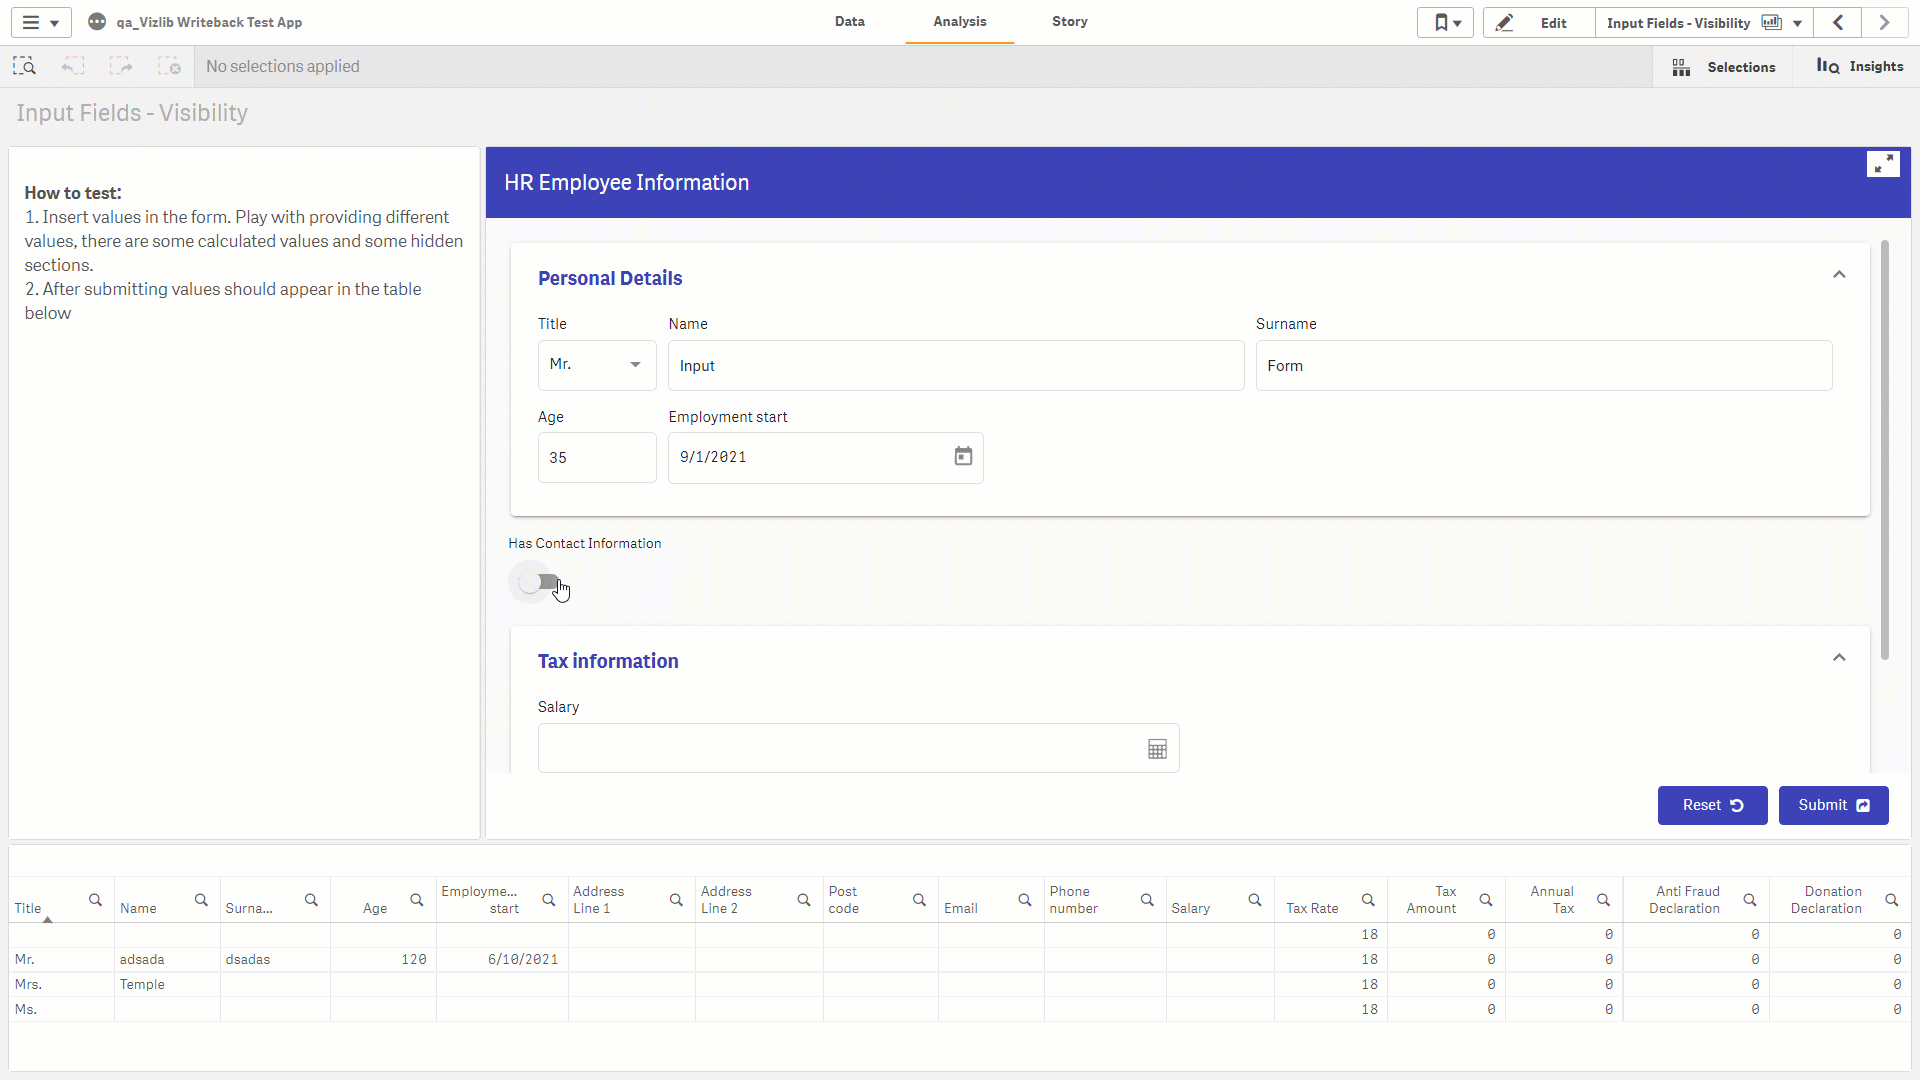This screenshot has height=1080, width=1920.
Task: Click the Reset button
Action: coord(1712,805)
